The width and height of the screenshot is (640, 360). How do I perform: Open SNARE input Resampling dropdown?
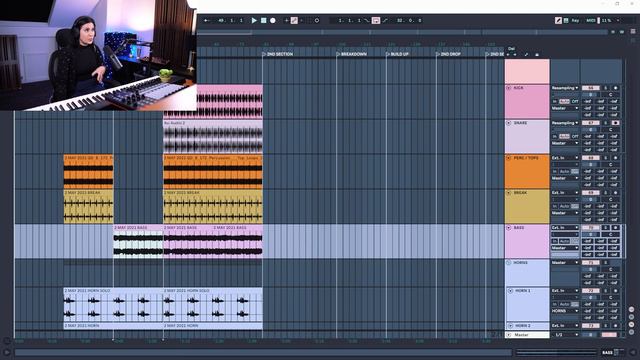click(565, 123)
